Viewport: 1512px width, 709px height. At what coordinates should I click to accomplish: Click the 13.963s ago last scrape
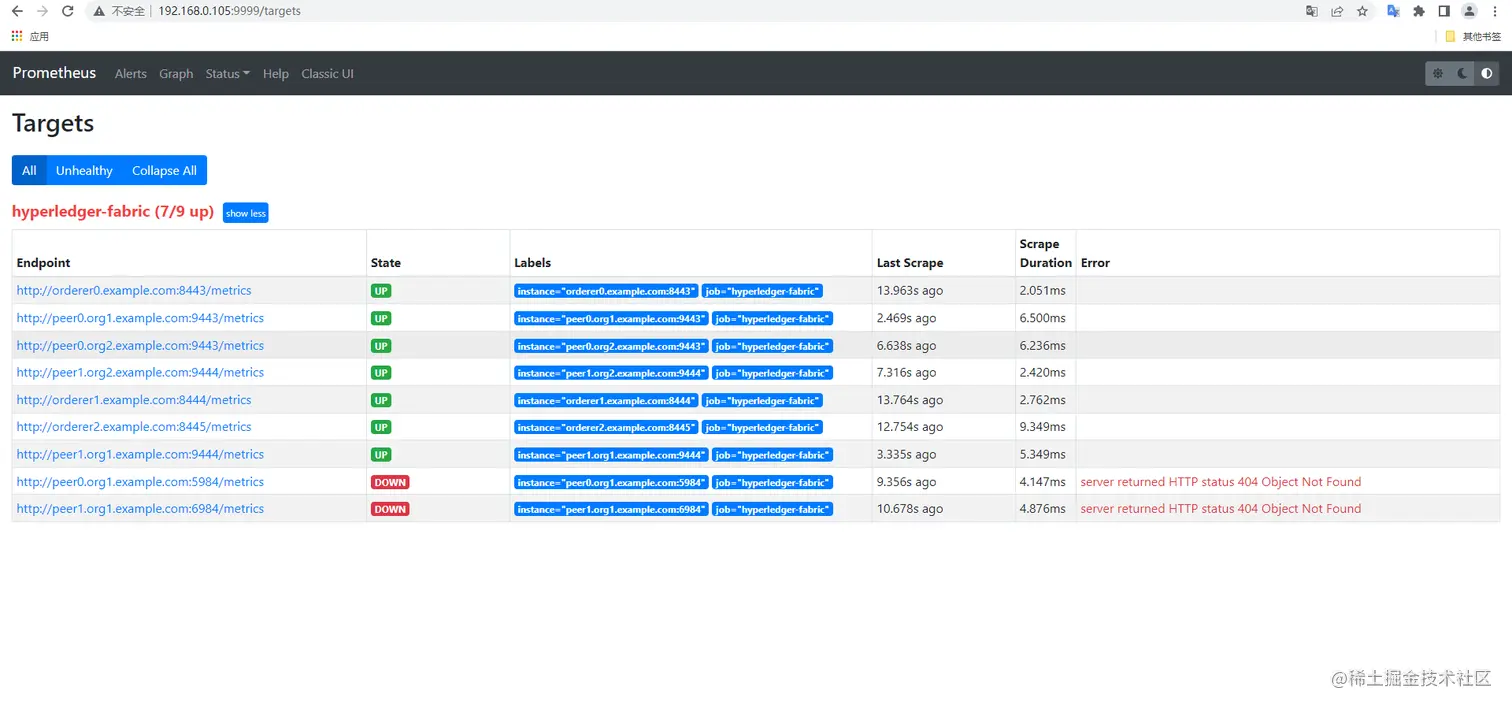pos(910,291)
